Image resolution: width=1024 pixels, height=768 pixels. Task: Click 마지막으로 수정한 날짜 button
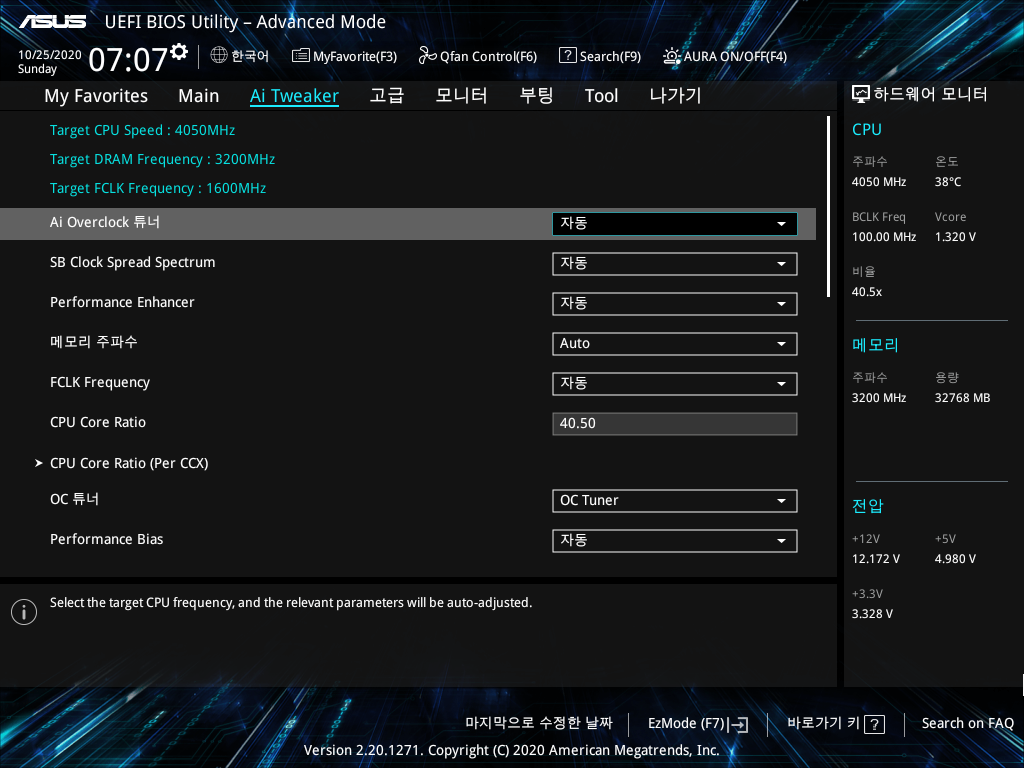tap(539, 724)
